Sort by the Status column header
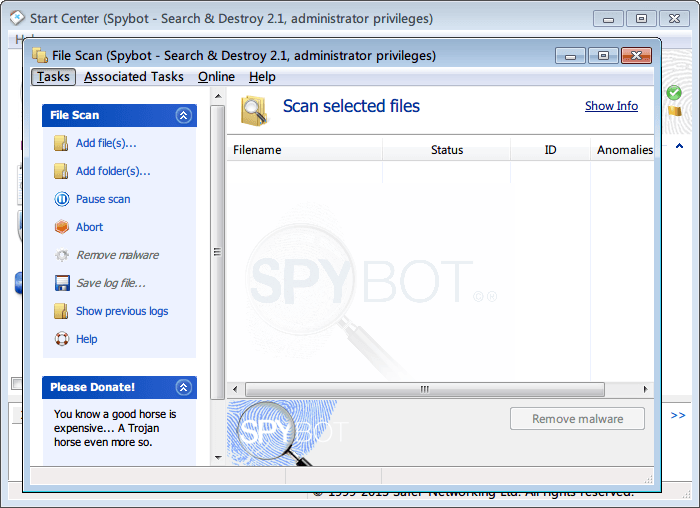Image resolution: width=700 pixels, height=508 pixels. (447, 150)
